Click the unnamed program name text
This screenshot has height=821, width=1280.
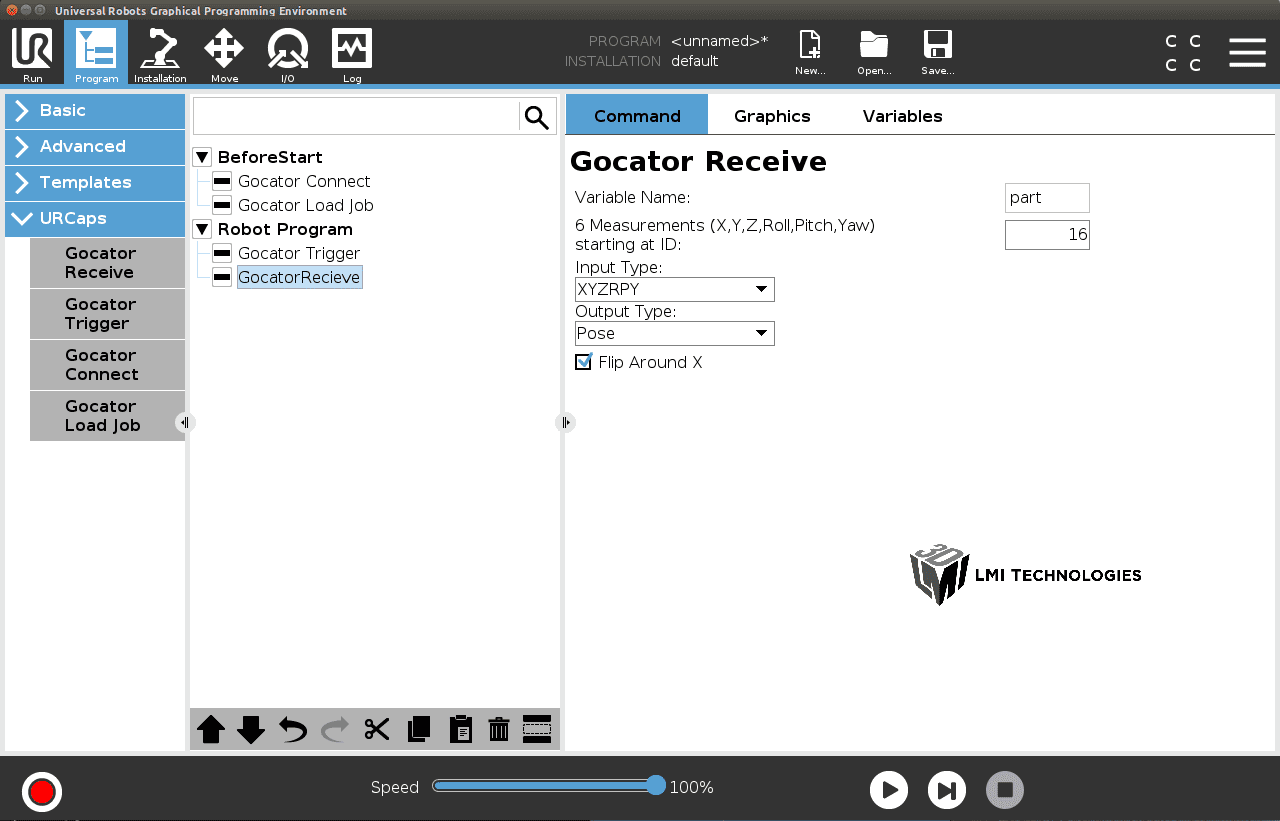(719, 41)
